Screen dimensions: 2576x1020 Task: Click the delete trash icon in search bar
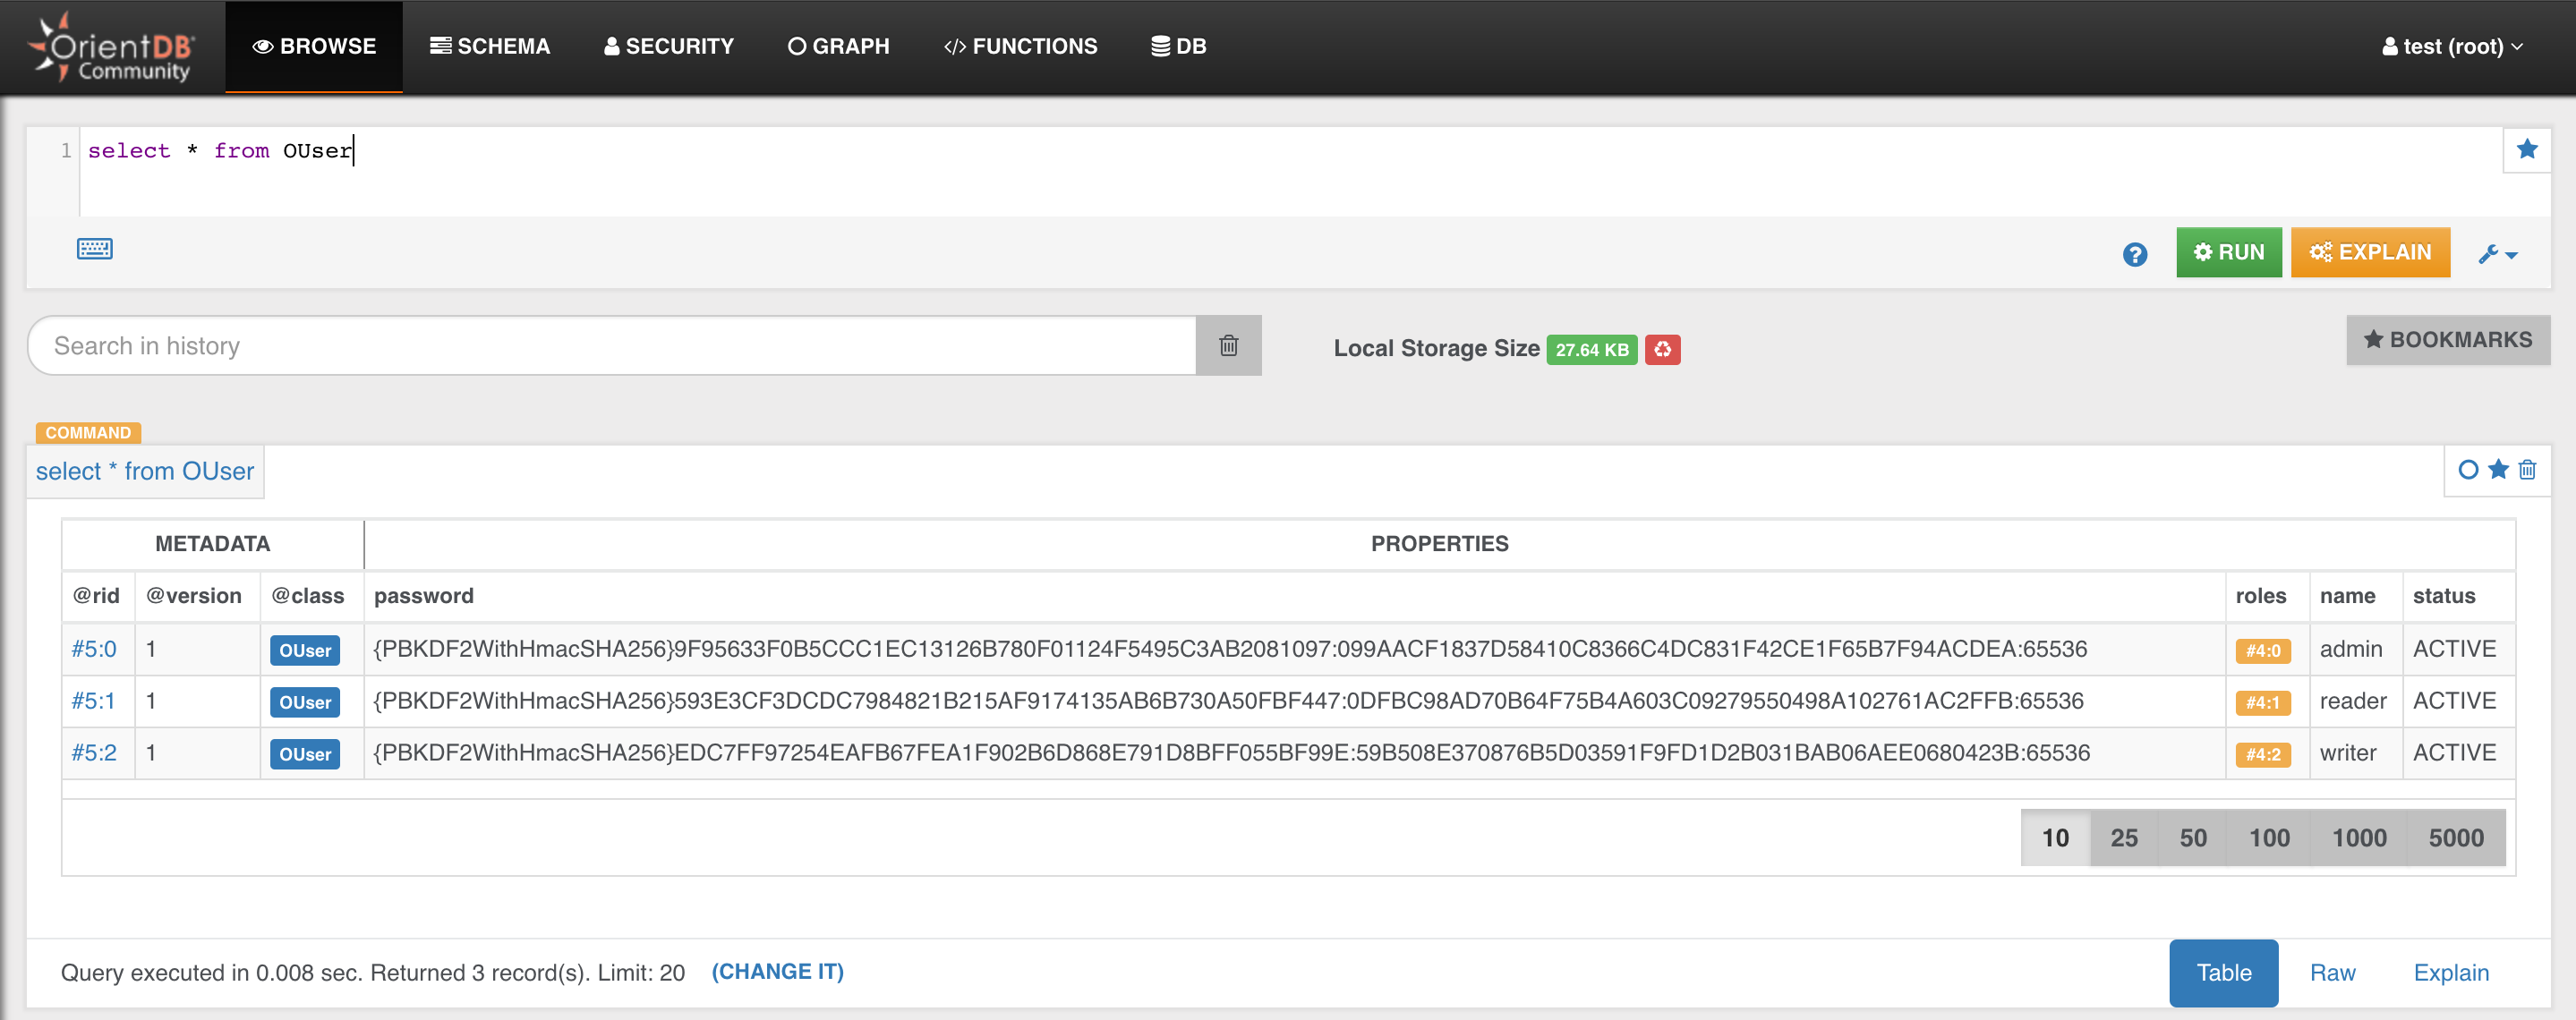(x=1227, y=345)
